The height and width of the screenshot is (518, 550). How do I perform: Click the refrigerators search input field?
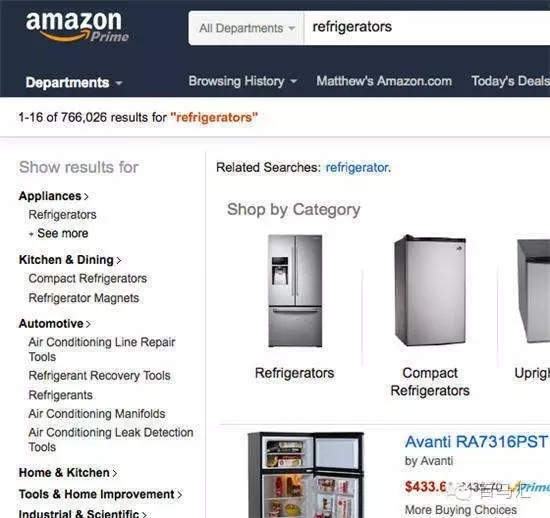pyautogui.click(x=427, y=27)
